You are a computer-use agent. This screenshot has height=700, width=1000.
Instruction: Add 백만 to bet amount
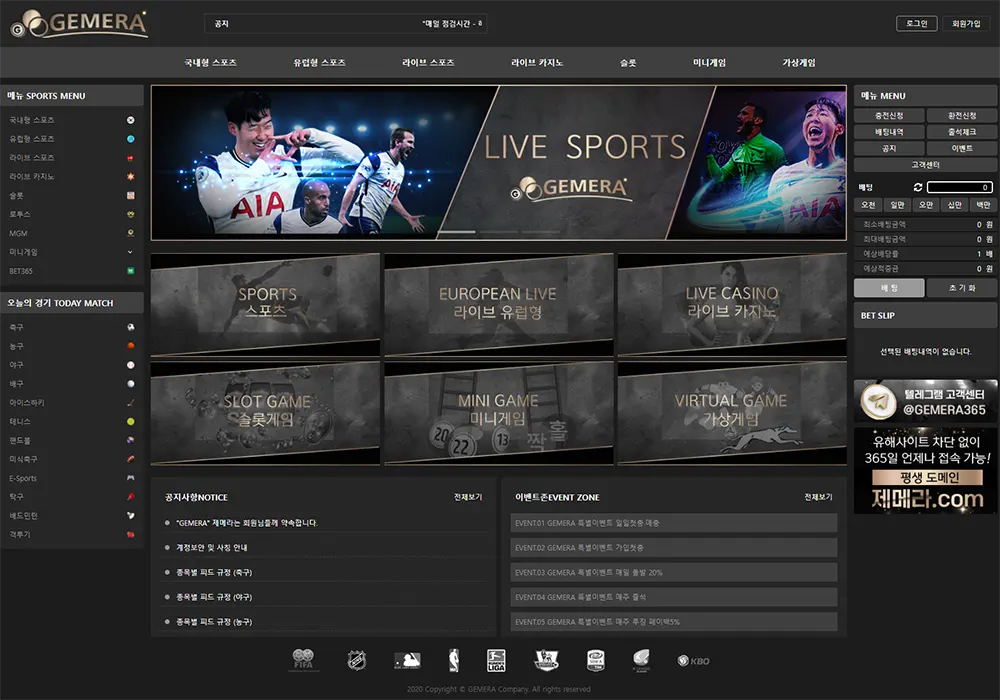[983, 205]
